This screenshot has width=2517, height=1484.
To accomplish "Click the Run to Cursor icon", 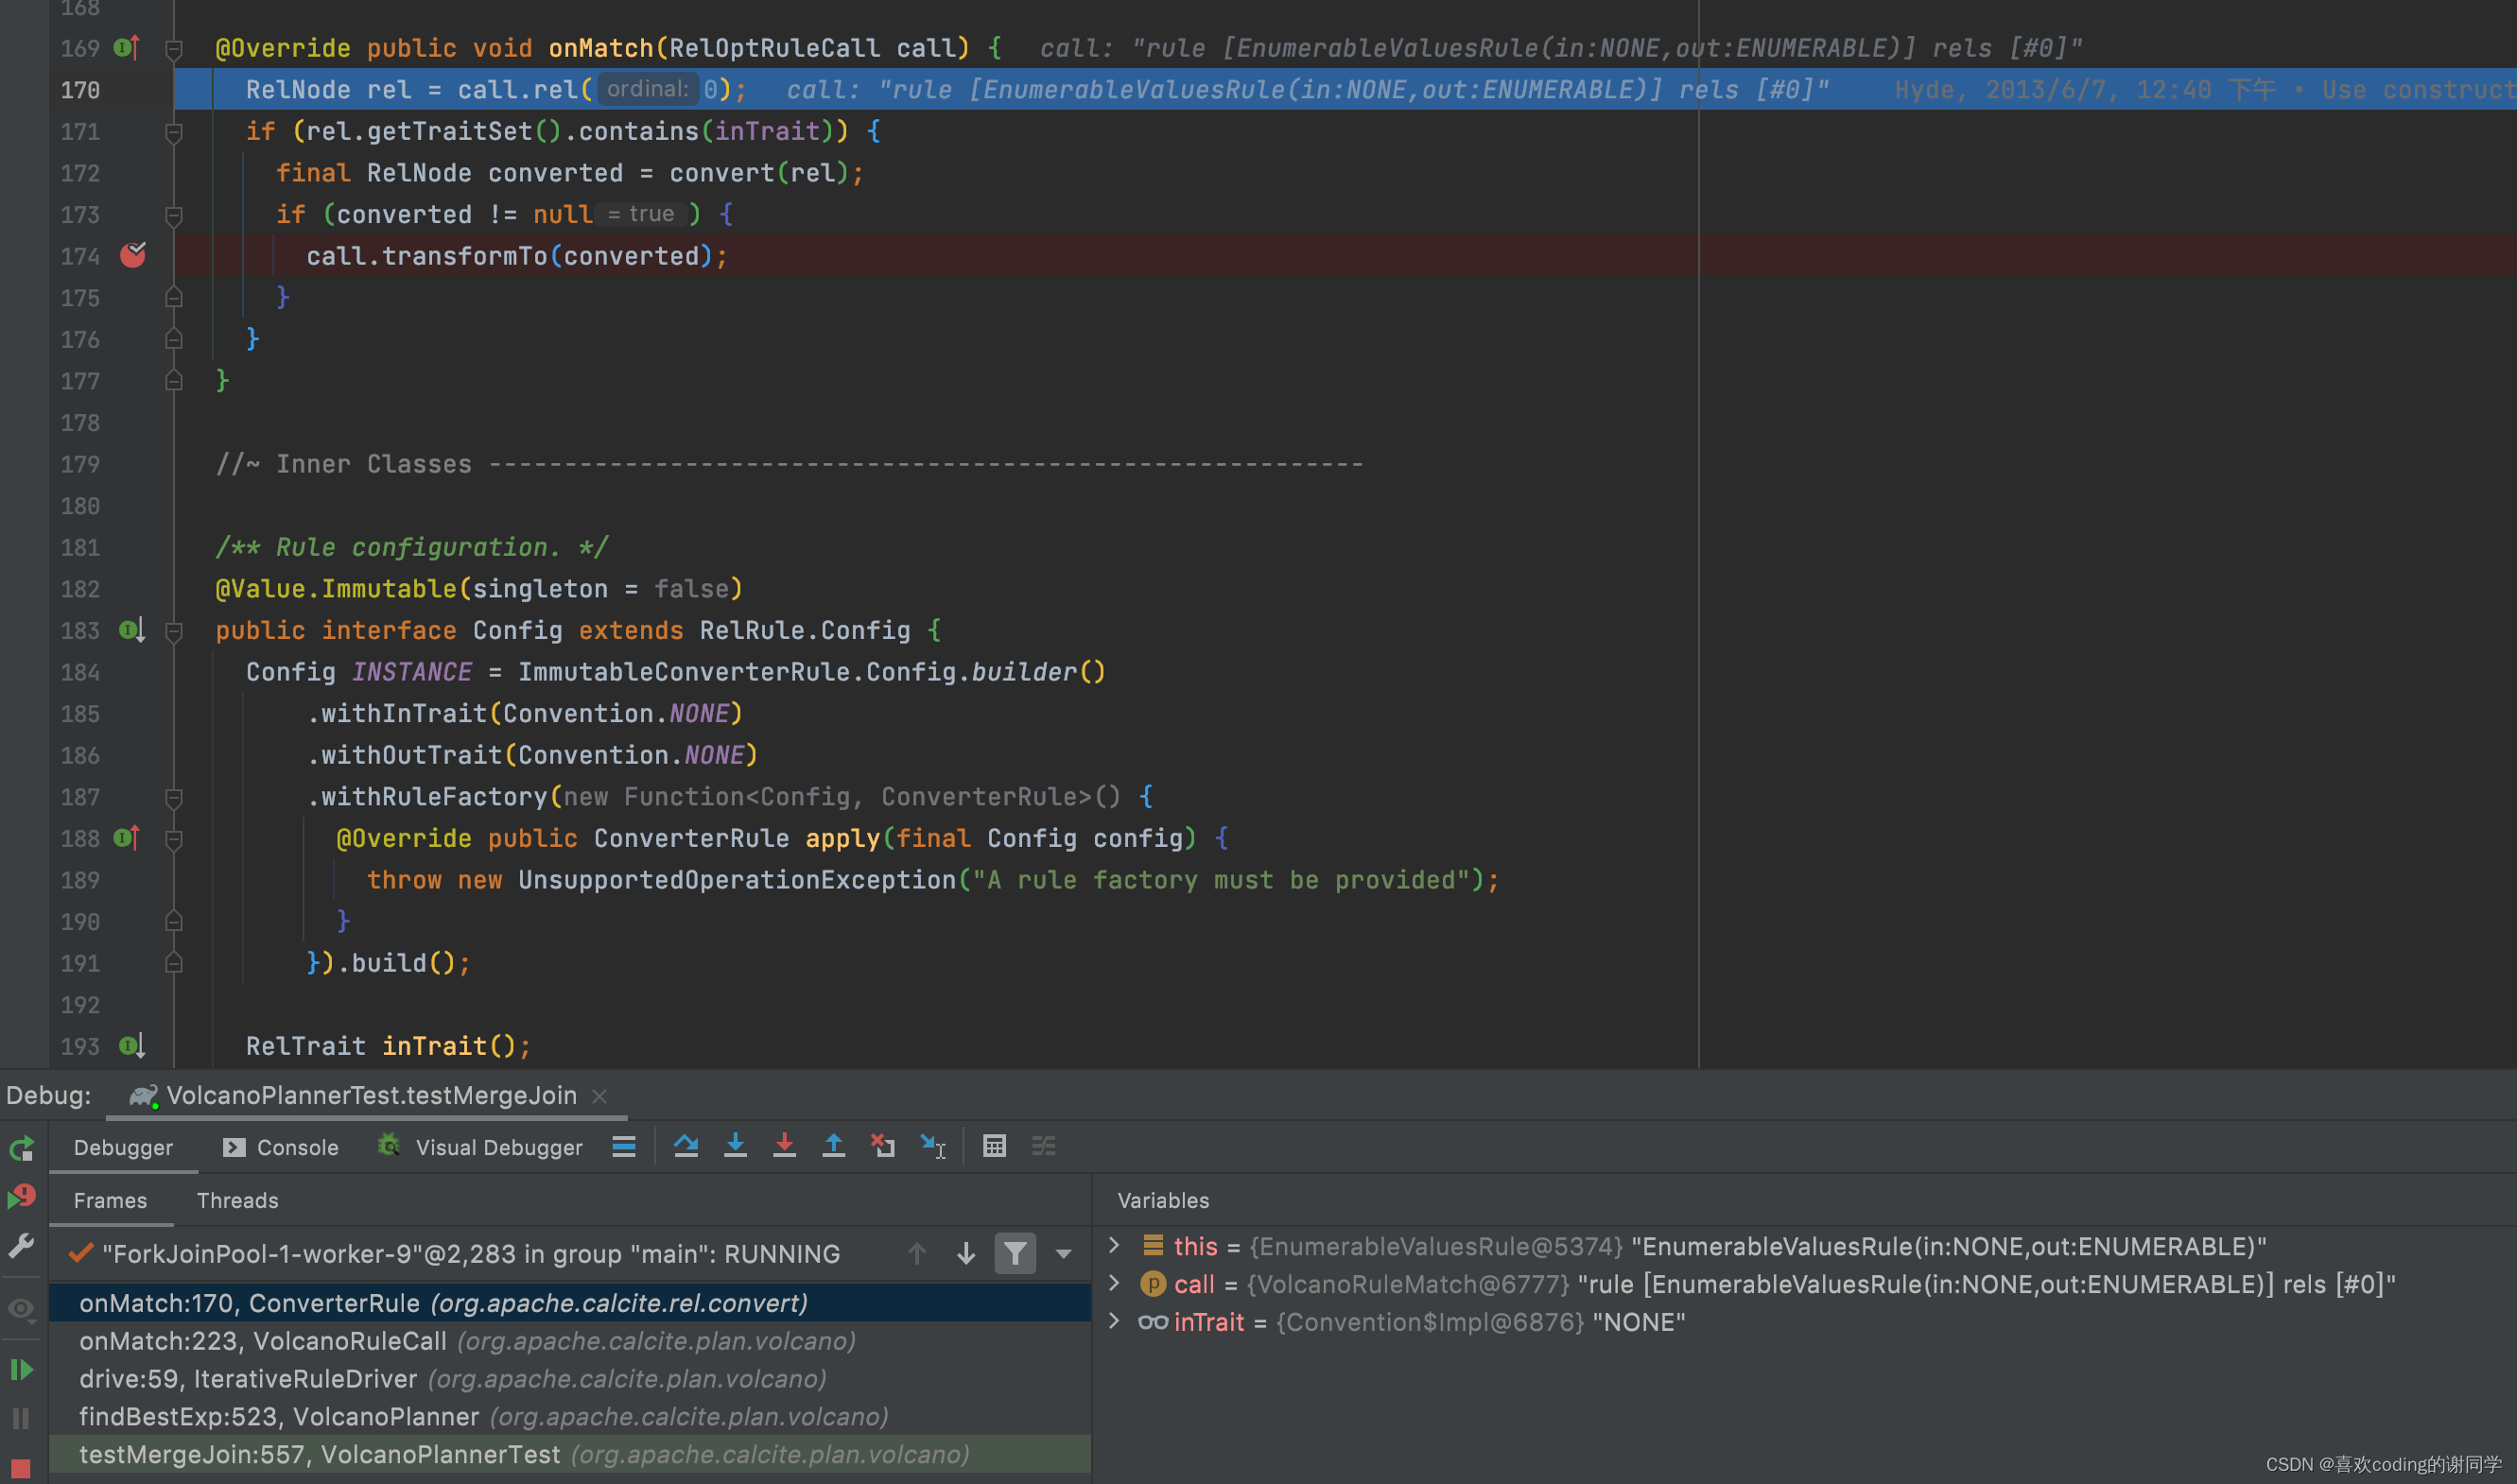I will tap(933, 1146).
